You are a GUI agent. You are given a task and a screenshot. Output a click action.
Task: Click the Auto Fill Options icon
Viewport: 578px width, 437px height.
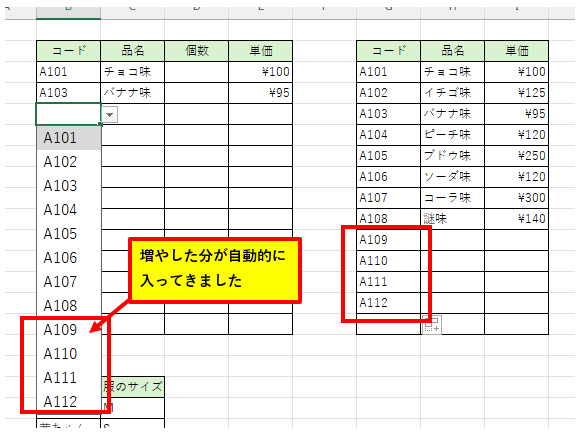tap(432, 325)
